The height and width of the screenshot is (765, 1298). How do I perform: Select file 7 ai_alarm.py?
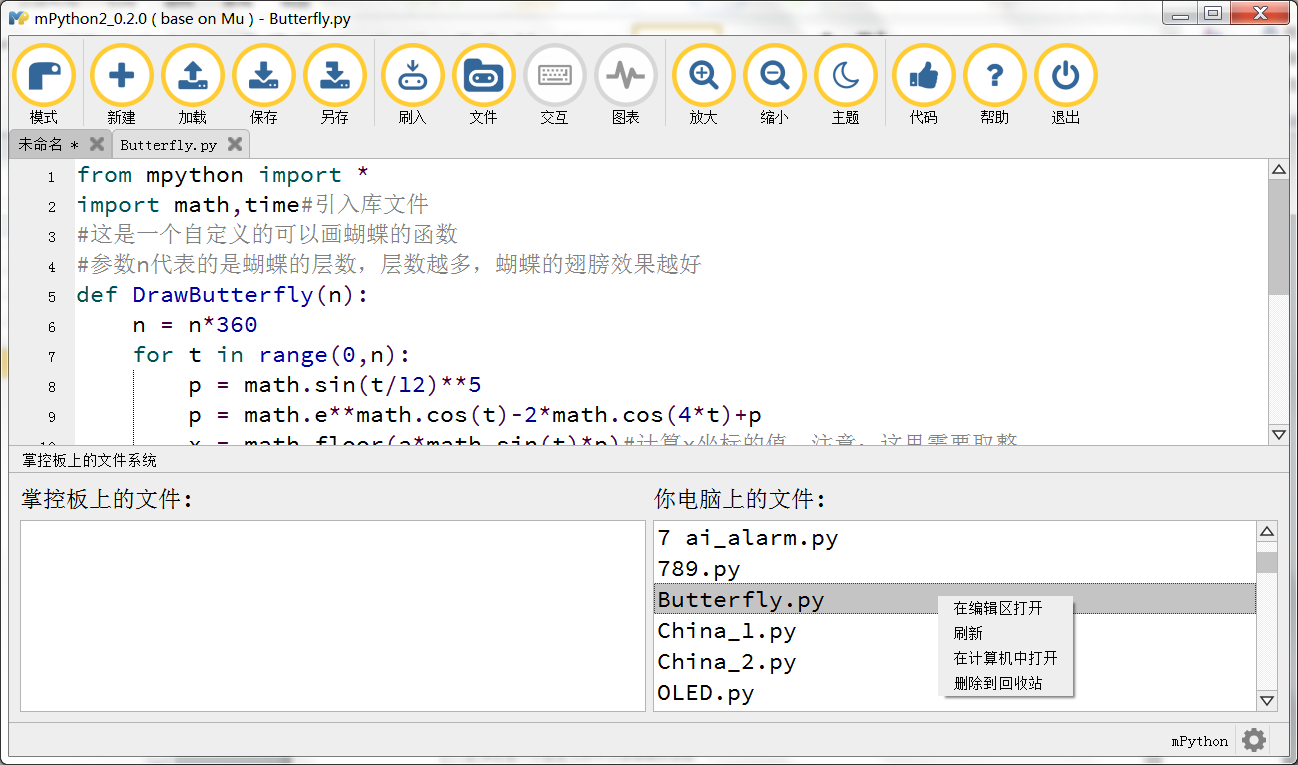click(955, 538)
